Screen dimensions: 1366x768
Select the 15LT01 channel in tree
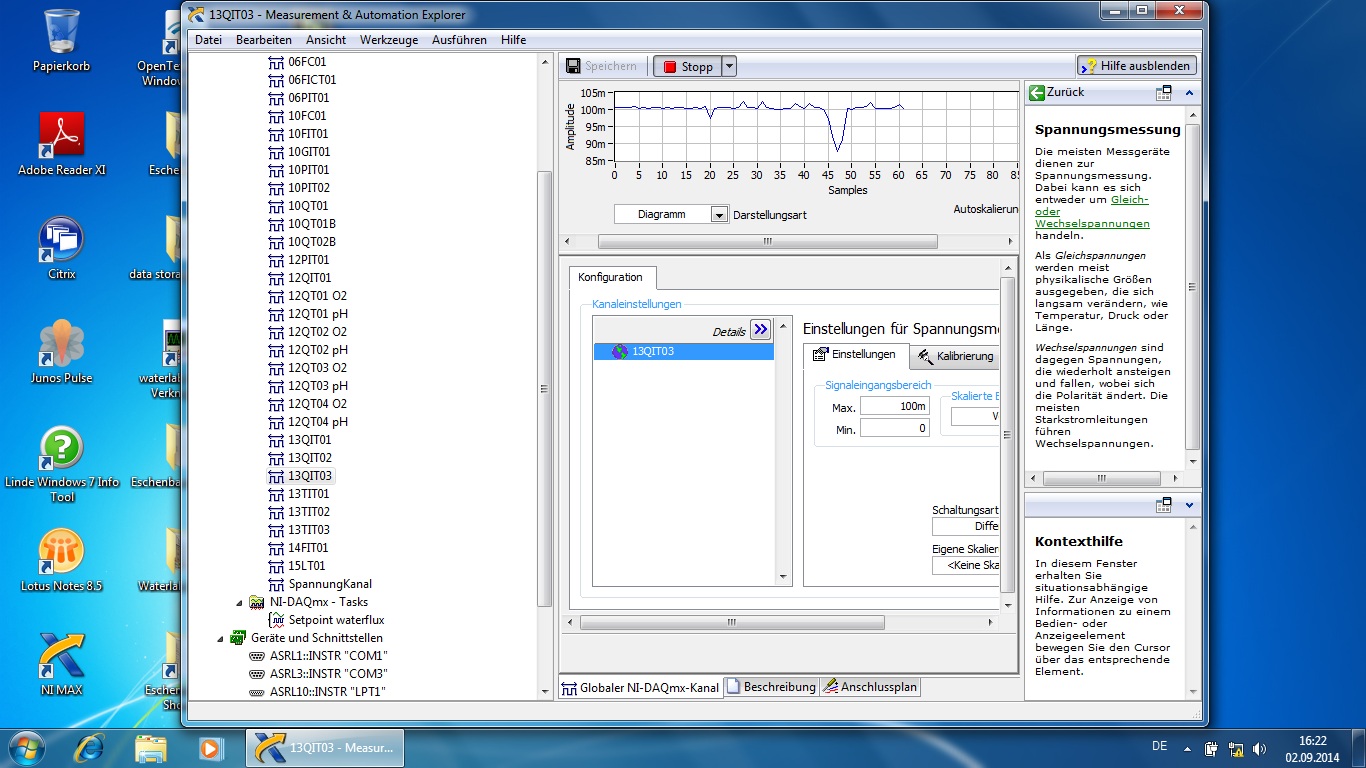(x=307, y=566)
